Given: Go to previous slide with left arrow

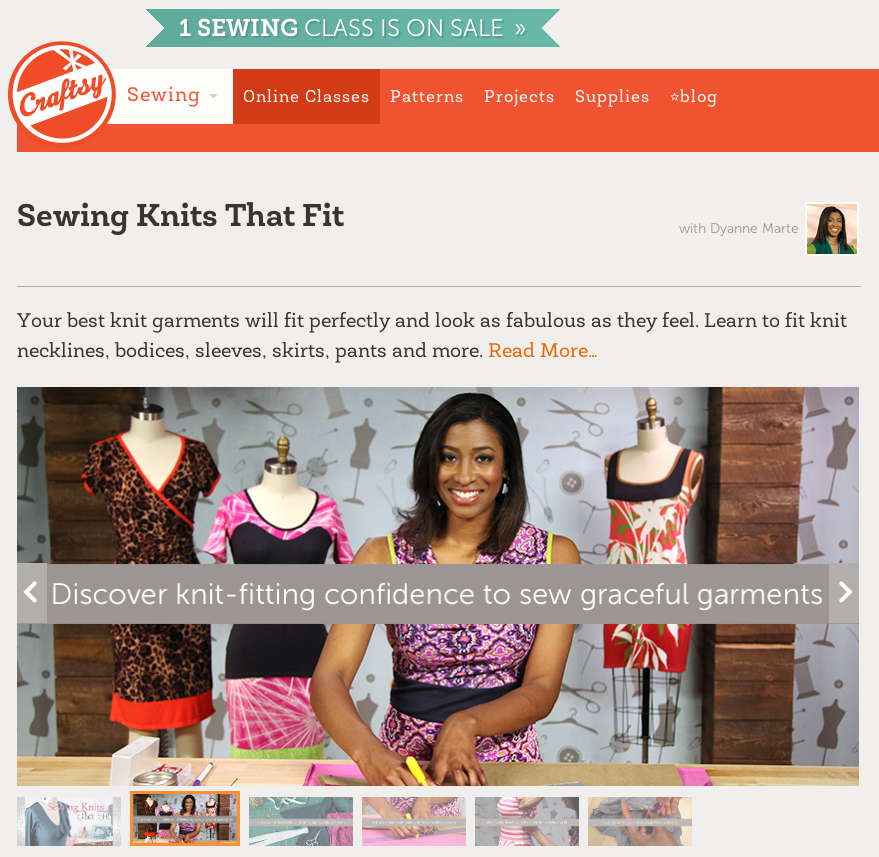Looking at the screenshot, I should pyautogui.click(x=31, y=593).
